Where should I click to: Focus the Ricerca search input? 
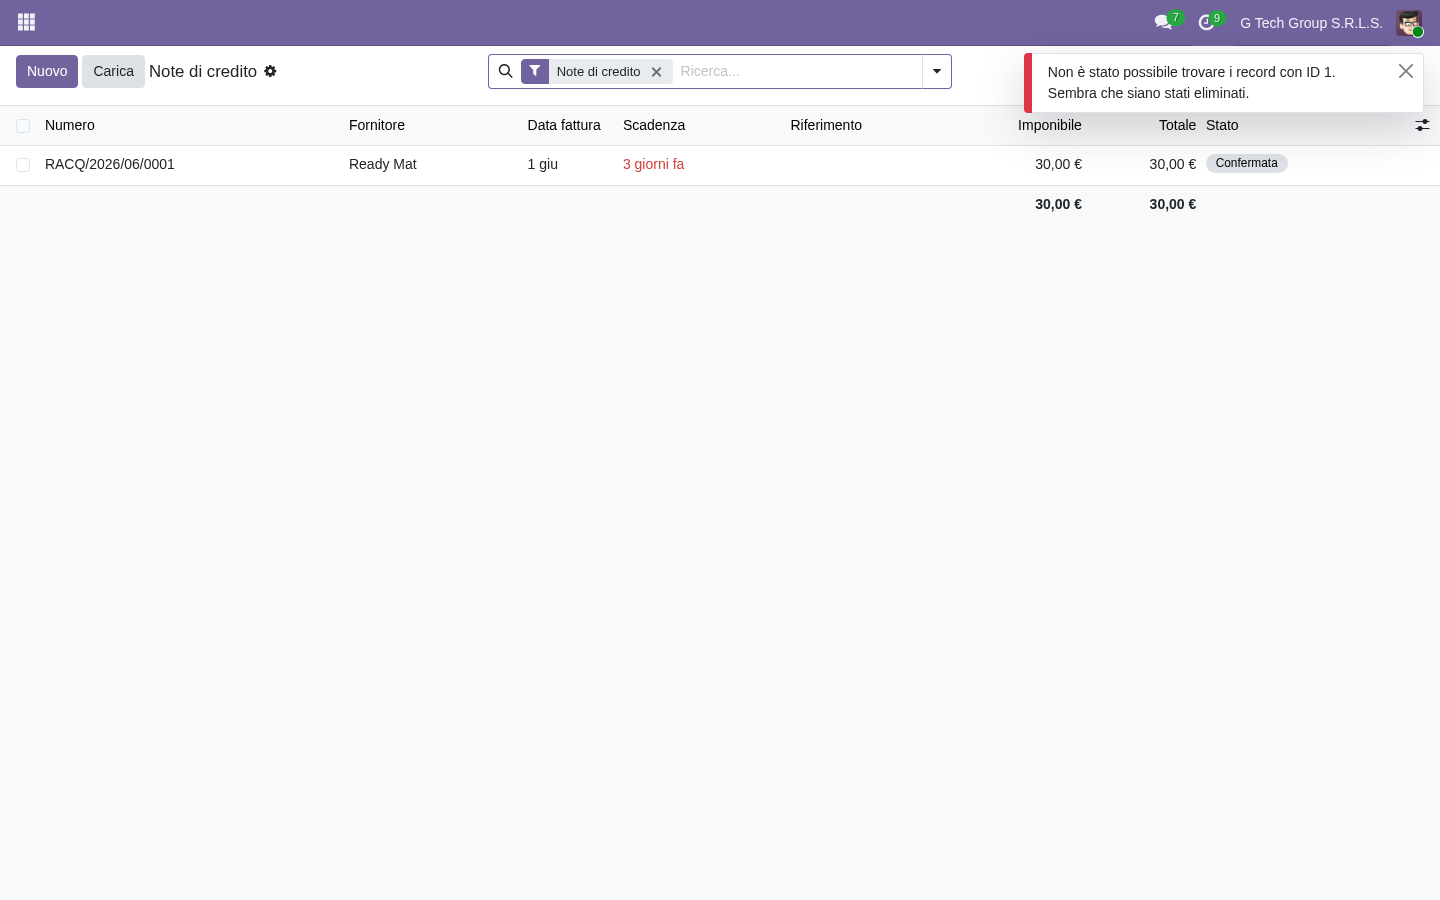click(x=797, y=71)
